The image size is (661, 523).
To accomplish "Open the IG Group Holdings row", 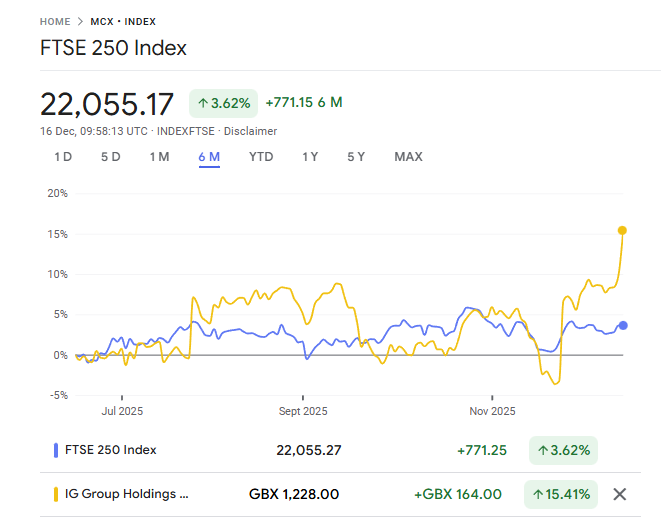I will tap(127, 494).
